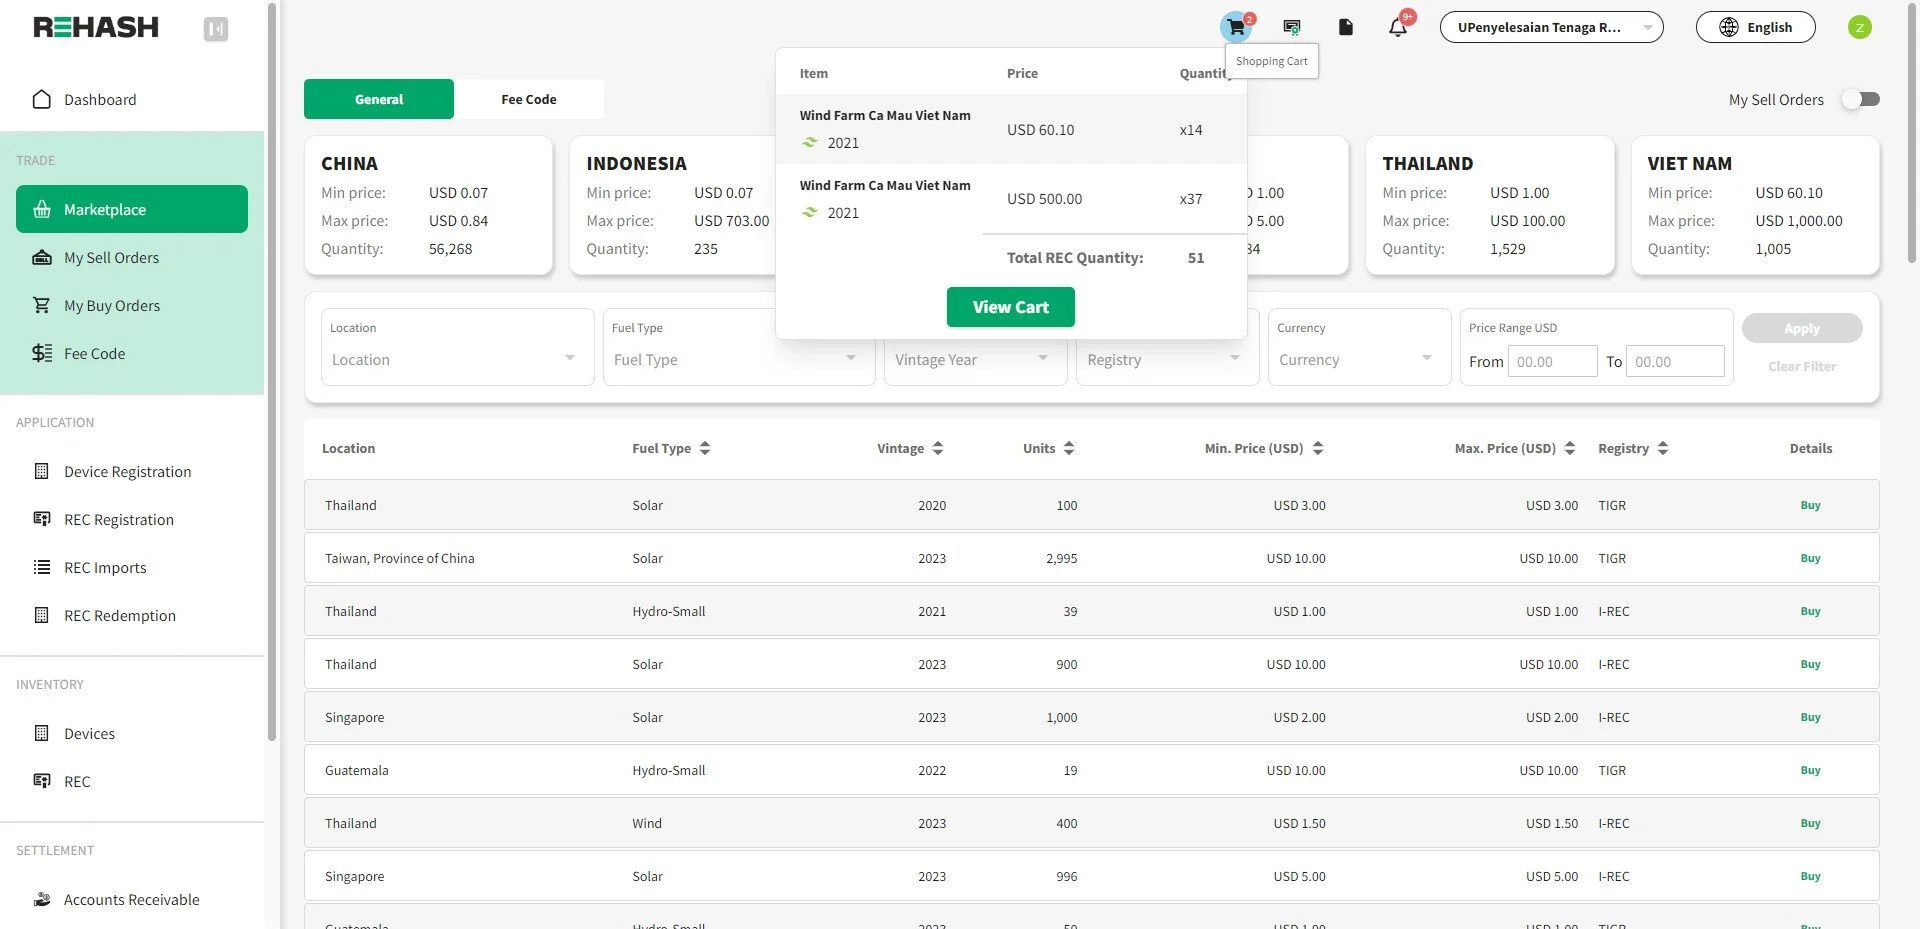
Task: Open Dashboard from the sidebar
Action: [x=132, y=99]
